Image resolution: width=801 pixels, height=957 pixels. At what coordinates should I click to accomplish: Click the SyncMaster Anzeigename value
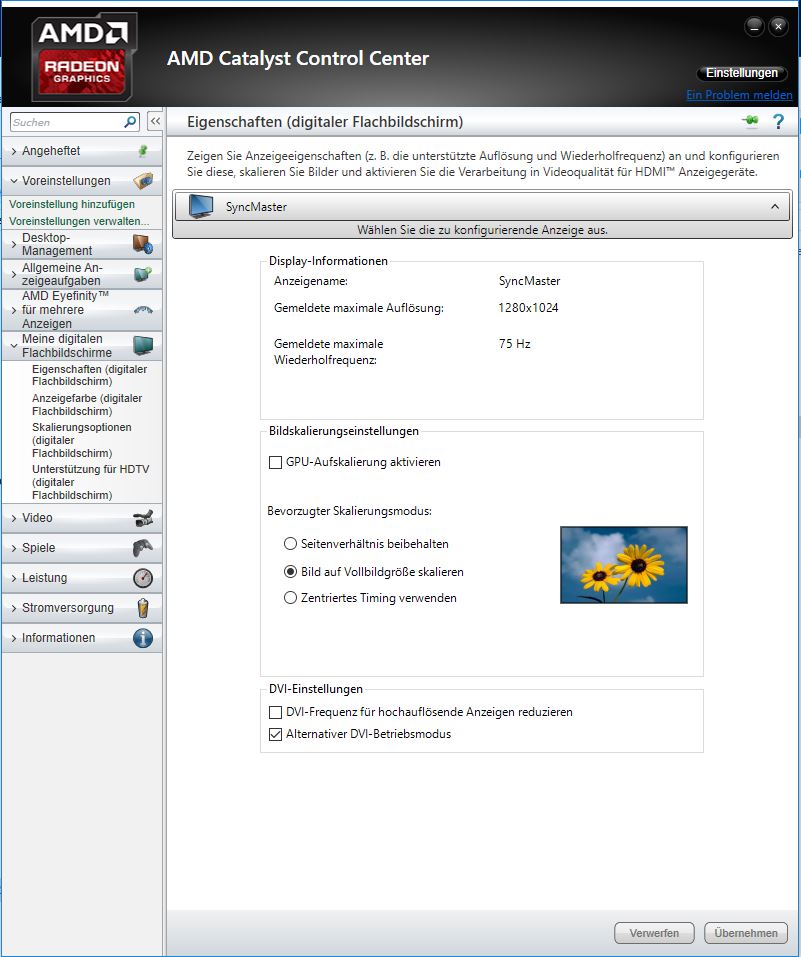pos(529,281)
